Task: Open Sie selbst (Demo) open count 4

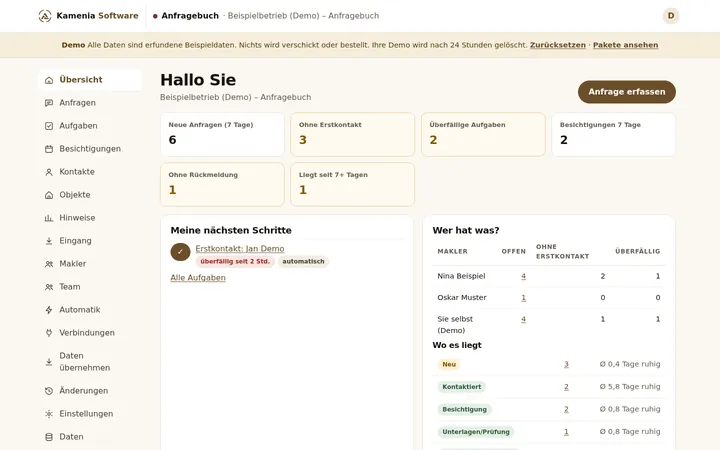Action: click(x=523, y=319)
